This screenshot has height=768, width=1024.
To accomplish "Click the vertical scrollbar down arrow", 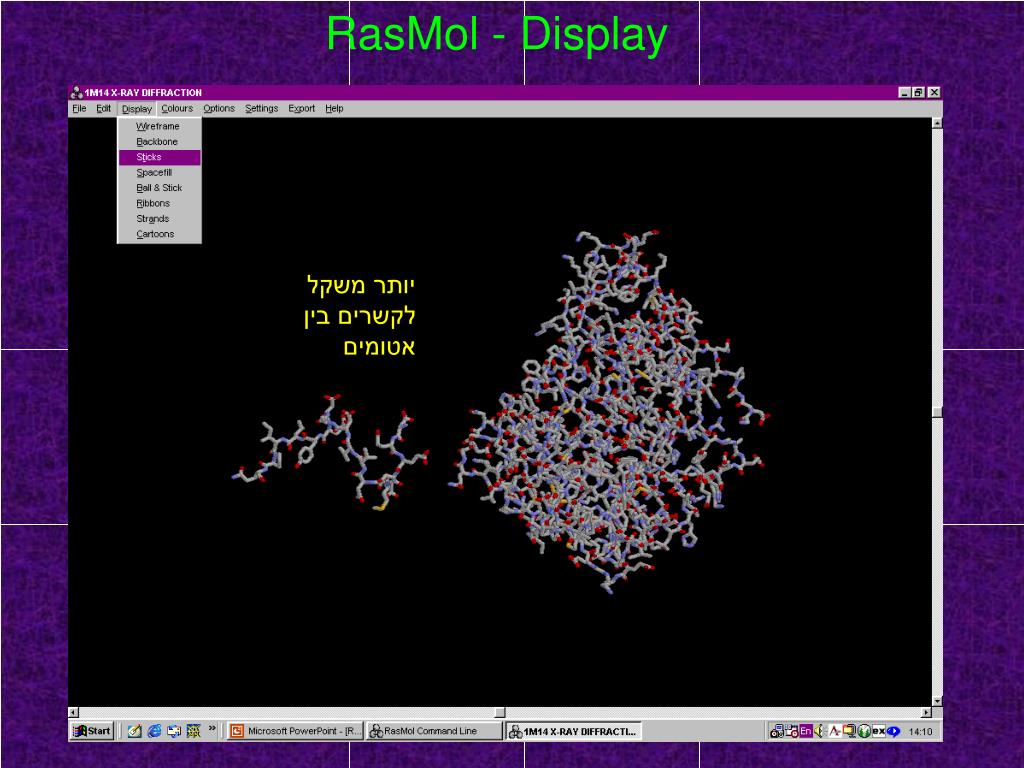I will pyautogui.click(x=937, y=701).
